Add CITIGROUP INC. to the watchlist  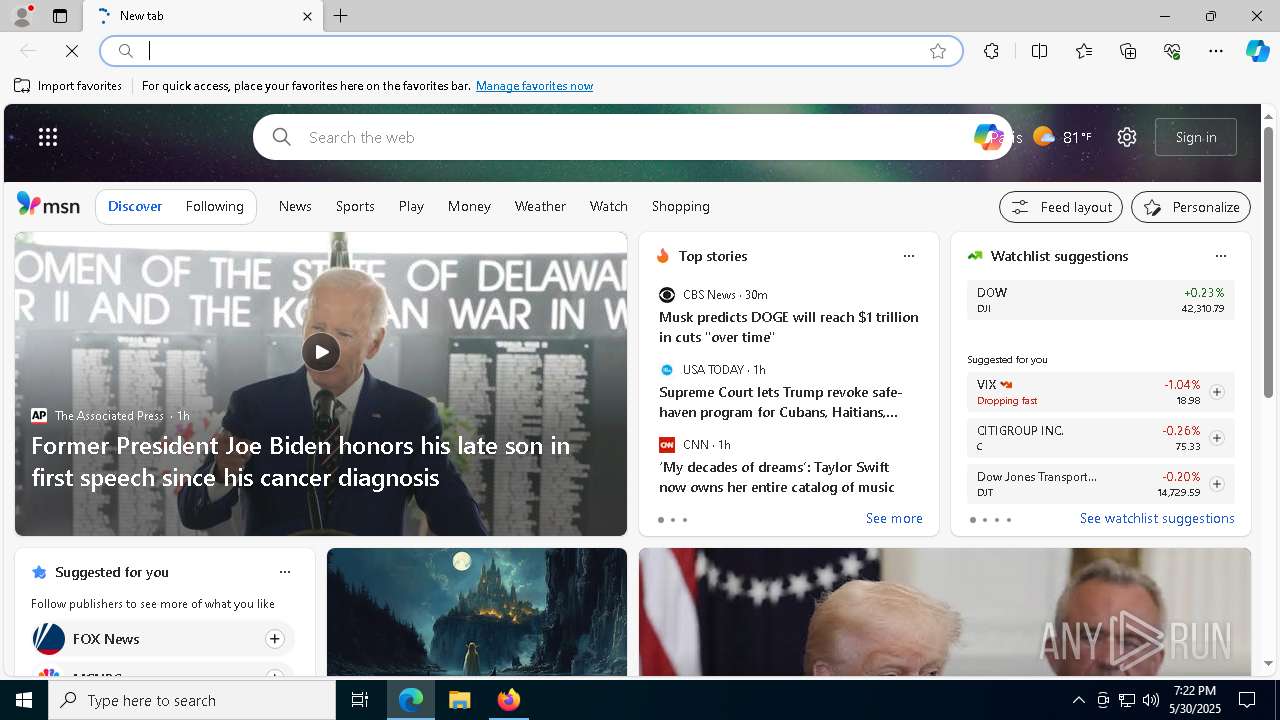point(1217,438)
